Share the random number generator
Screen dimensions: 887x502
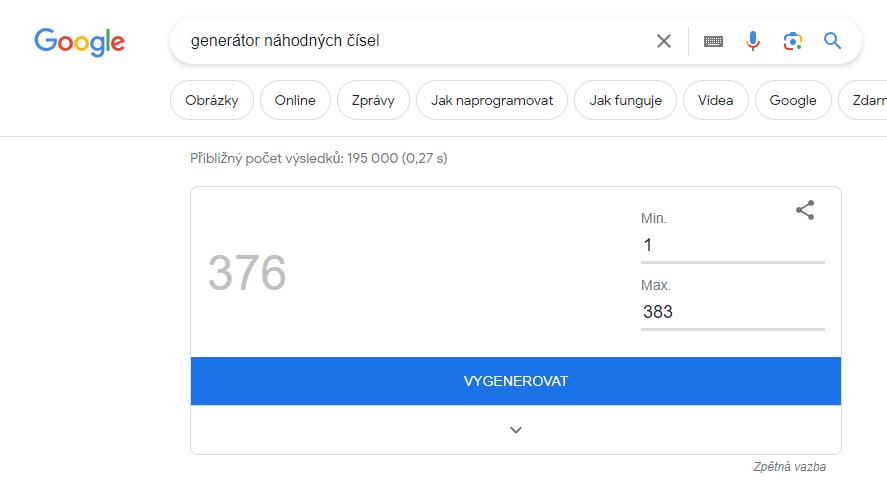click(805, 210)
